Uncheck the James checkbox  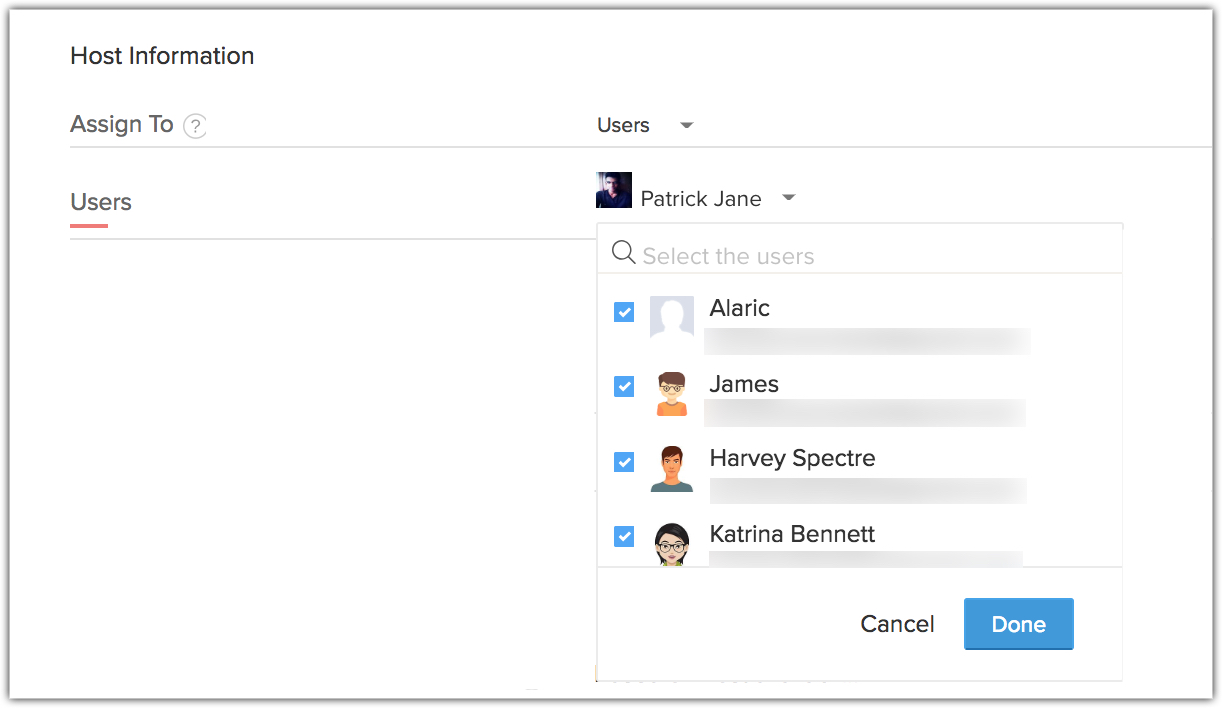(x=624, y=386)
